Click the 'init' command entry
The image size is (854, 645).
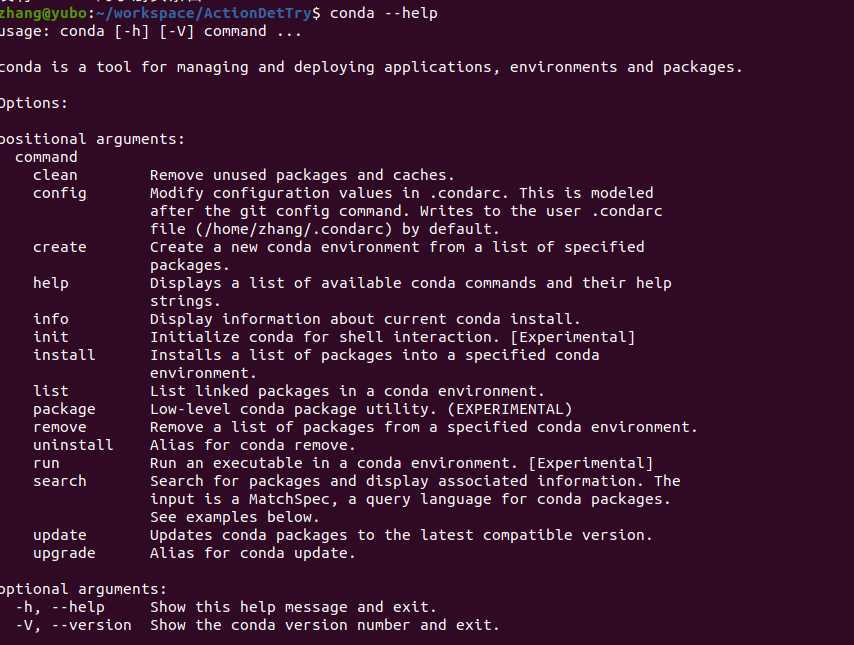(x=51, y=337)
